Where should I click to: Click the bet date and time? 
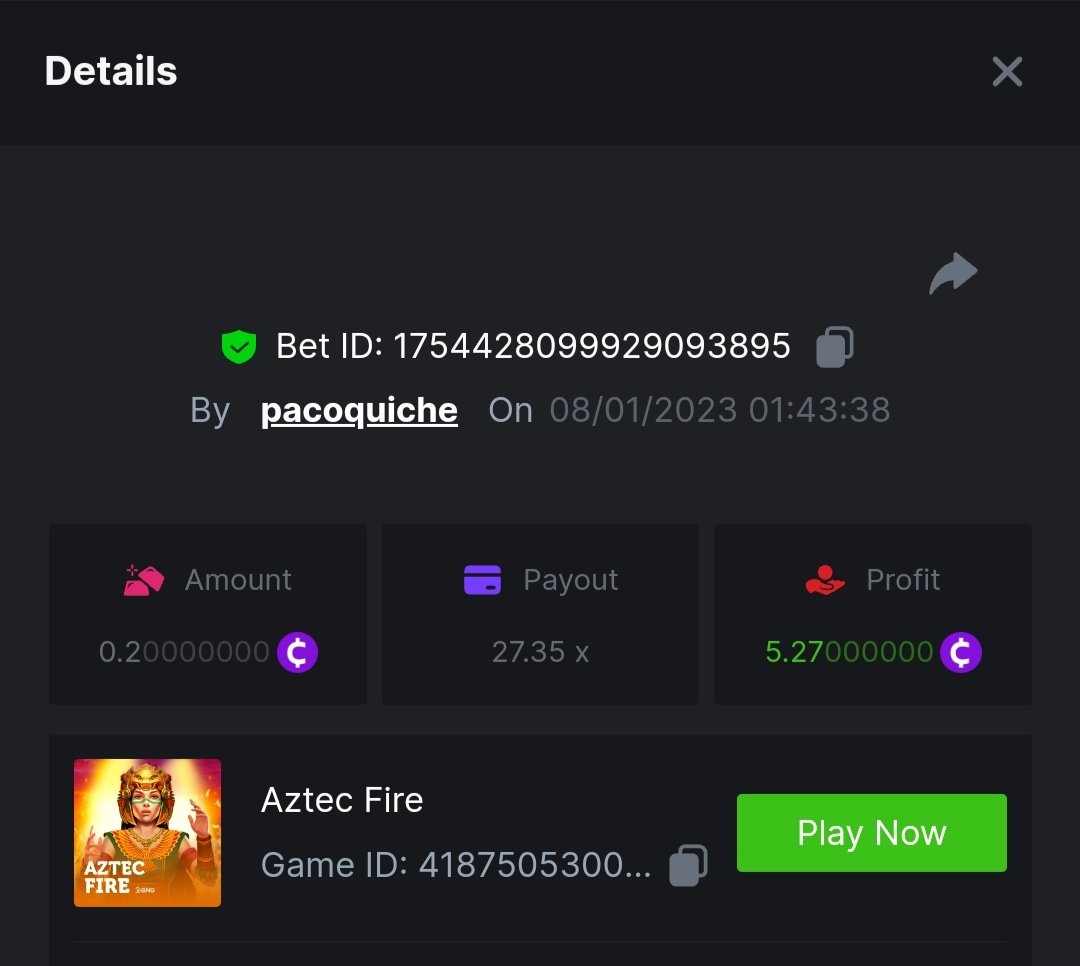point(720,410)
